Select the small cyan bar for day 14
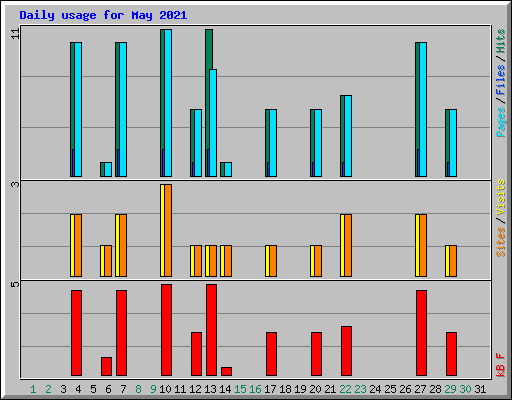 (228, 170)
